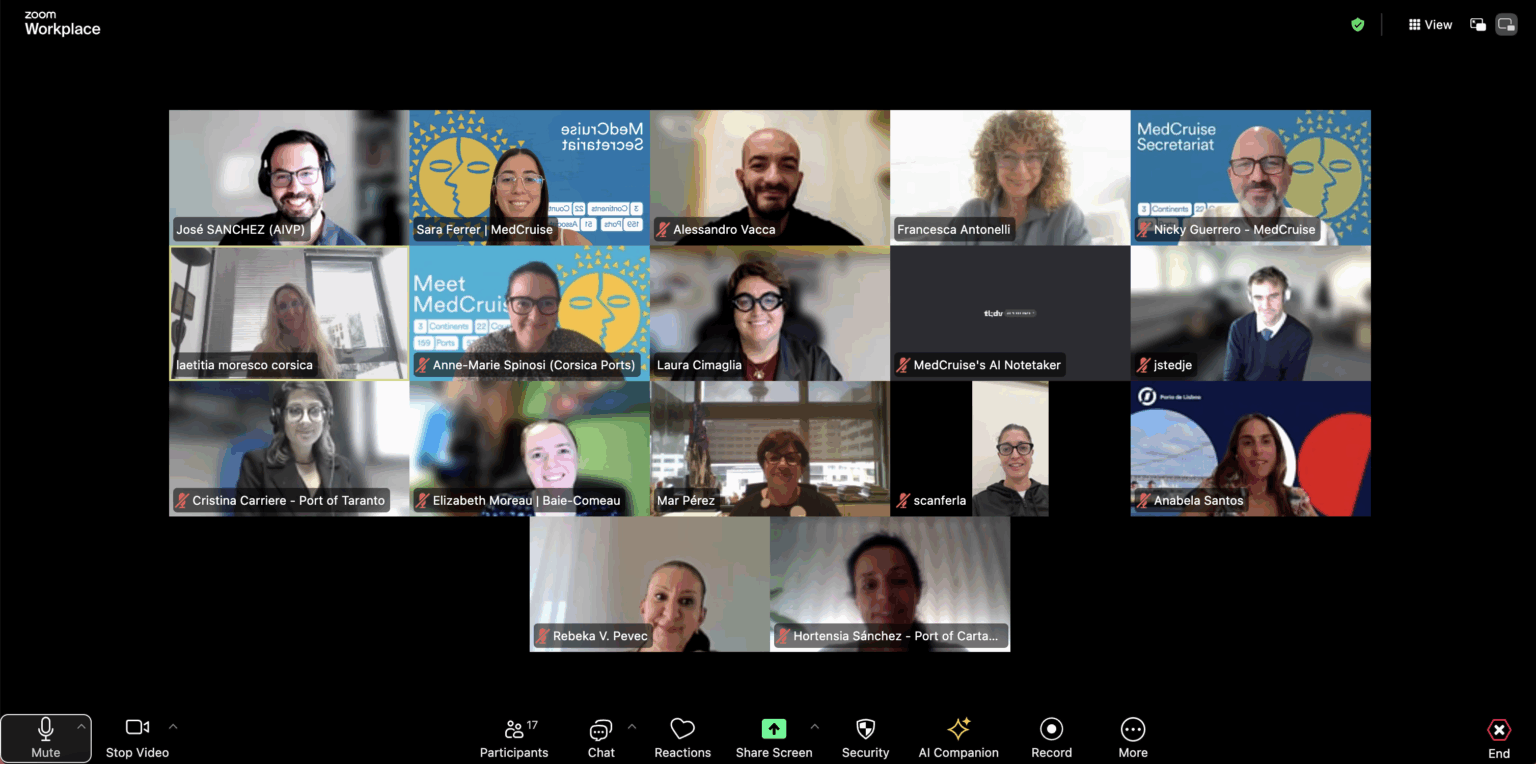Click muted mic icon beside Cristina Carriere
1536x764 pixels.
tap(182, 501)
